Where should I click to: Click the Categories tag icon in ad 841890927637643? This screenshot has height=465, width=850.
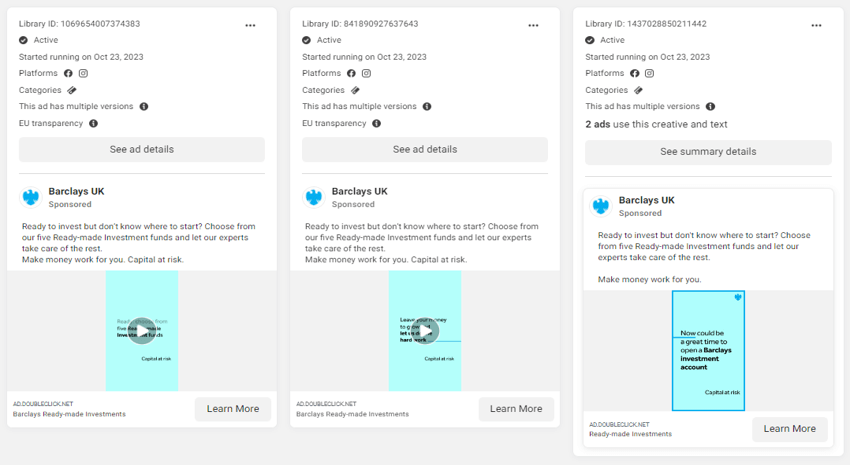click(355, 90)
